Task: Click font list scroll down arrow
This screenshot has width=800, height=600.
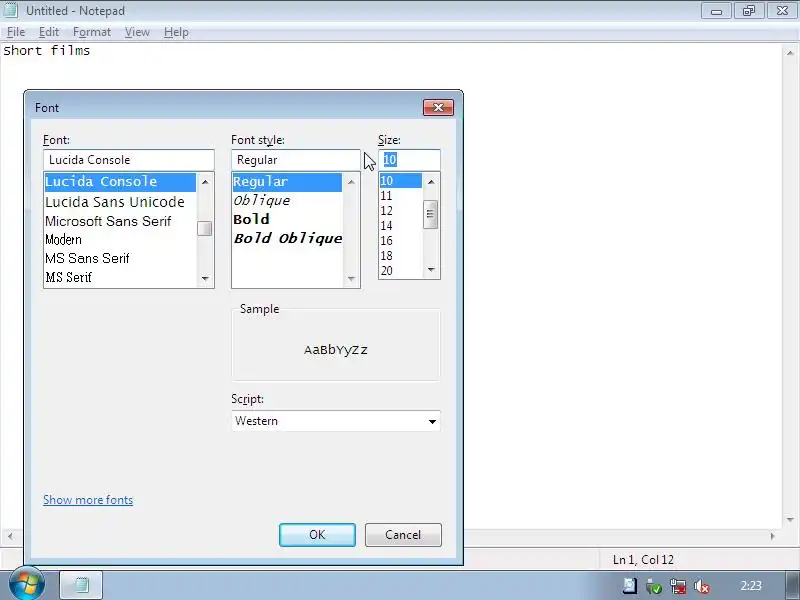Action: pyautogui.click(x=205, y=279)
